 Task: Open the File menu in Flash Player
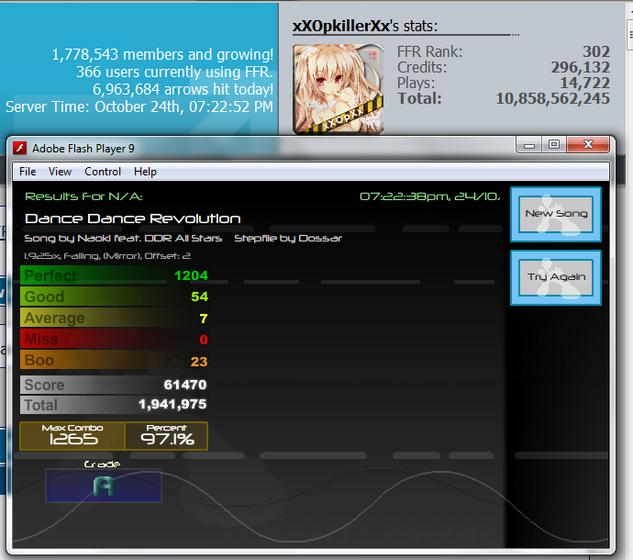pyautogui.click(x=27, y=172)
